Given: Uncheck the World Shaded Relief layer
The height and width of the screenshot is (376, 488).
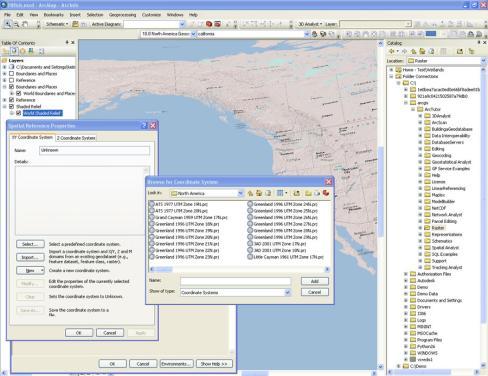Looking at the screenshot, I should tap(19, 113).
